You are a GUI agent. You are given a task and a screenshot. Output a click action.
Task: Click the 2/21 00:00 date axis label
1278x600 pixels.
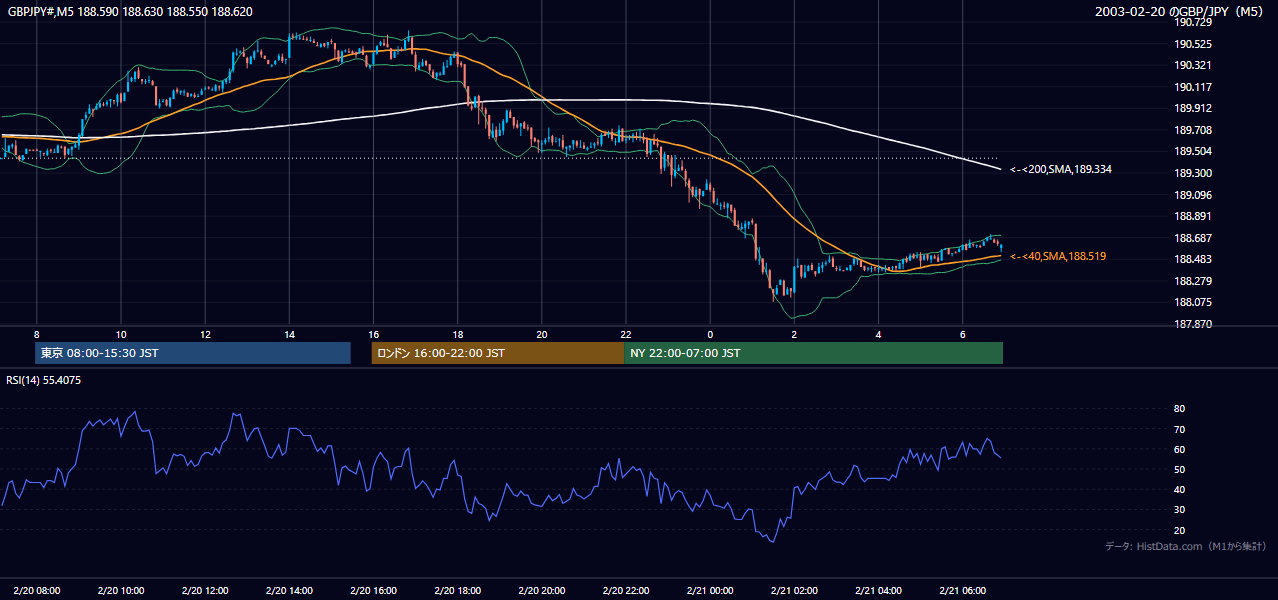[710, 590]
